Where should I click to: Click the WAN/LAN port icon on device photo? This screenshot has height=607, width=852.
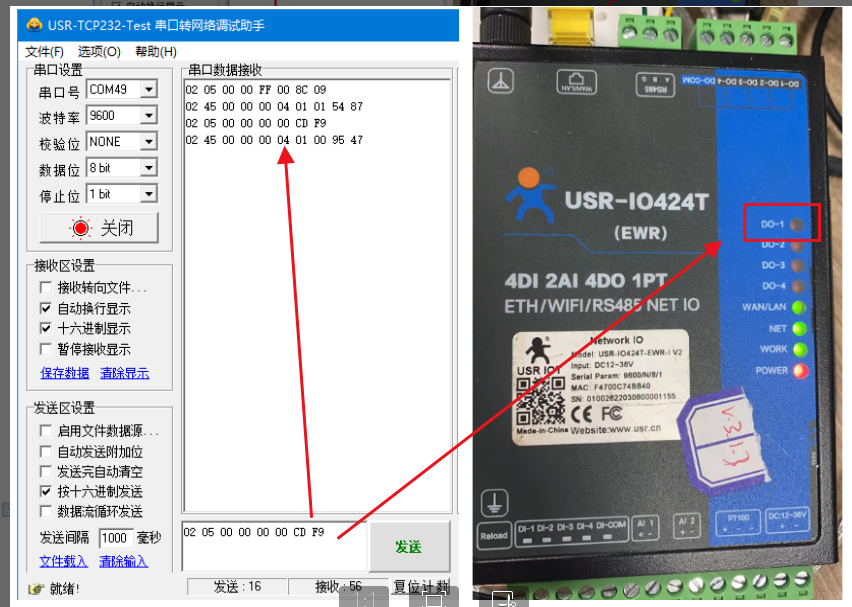click(577, 82)
